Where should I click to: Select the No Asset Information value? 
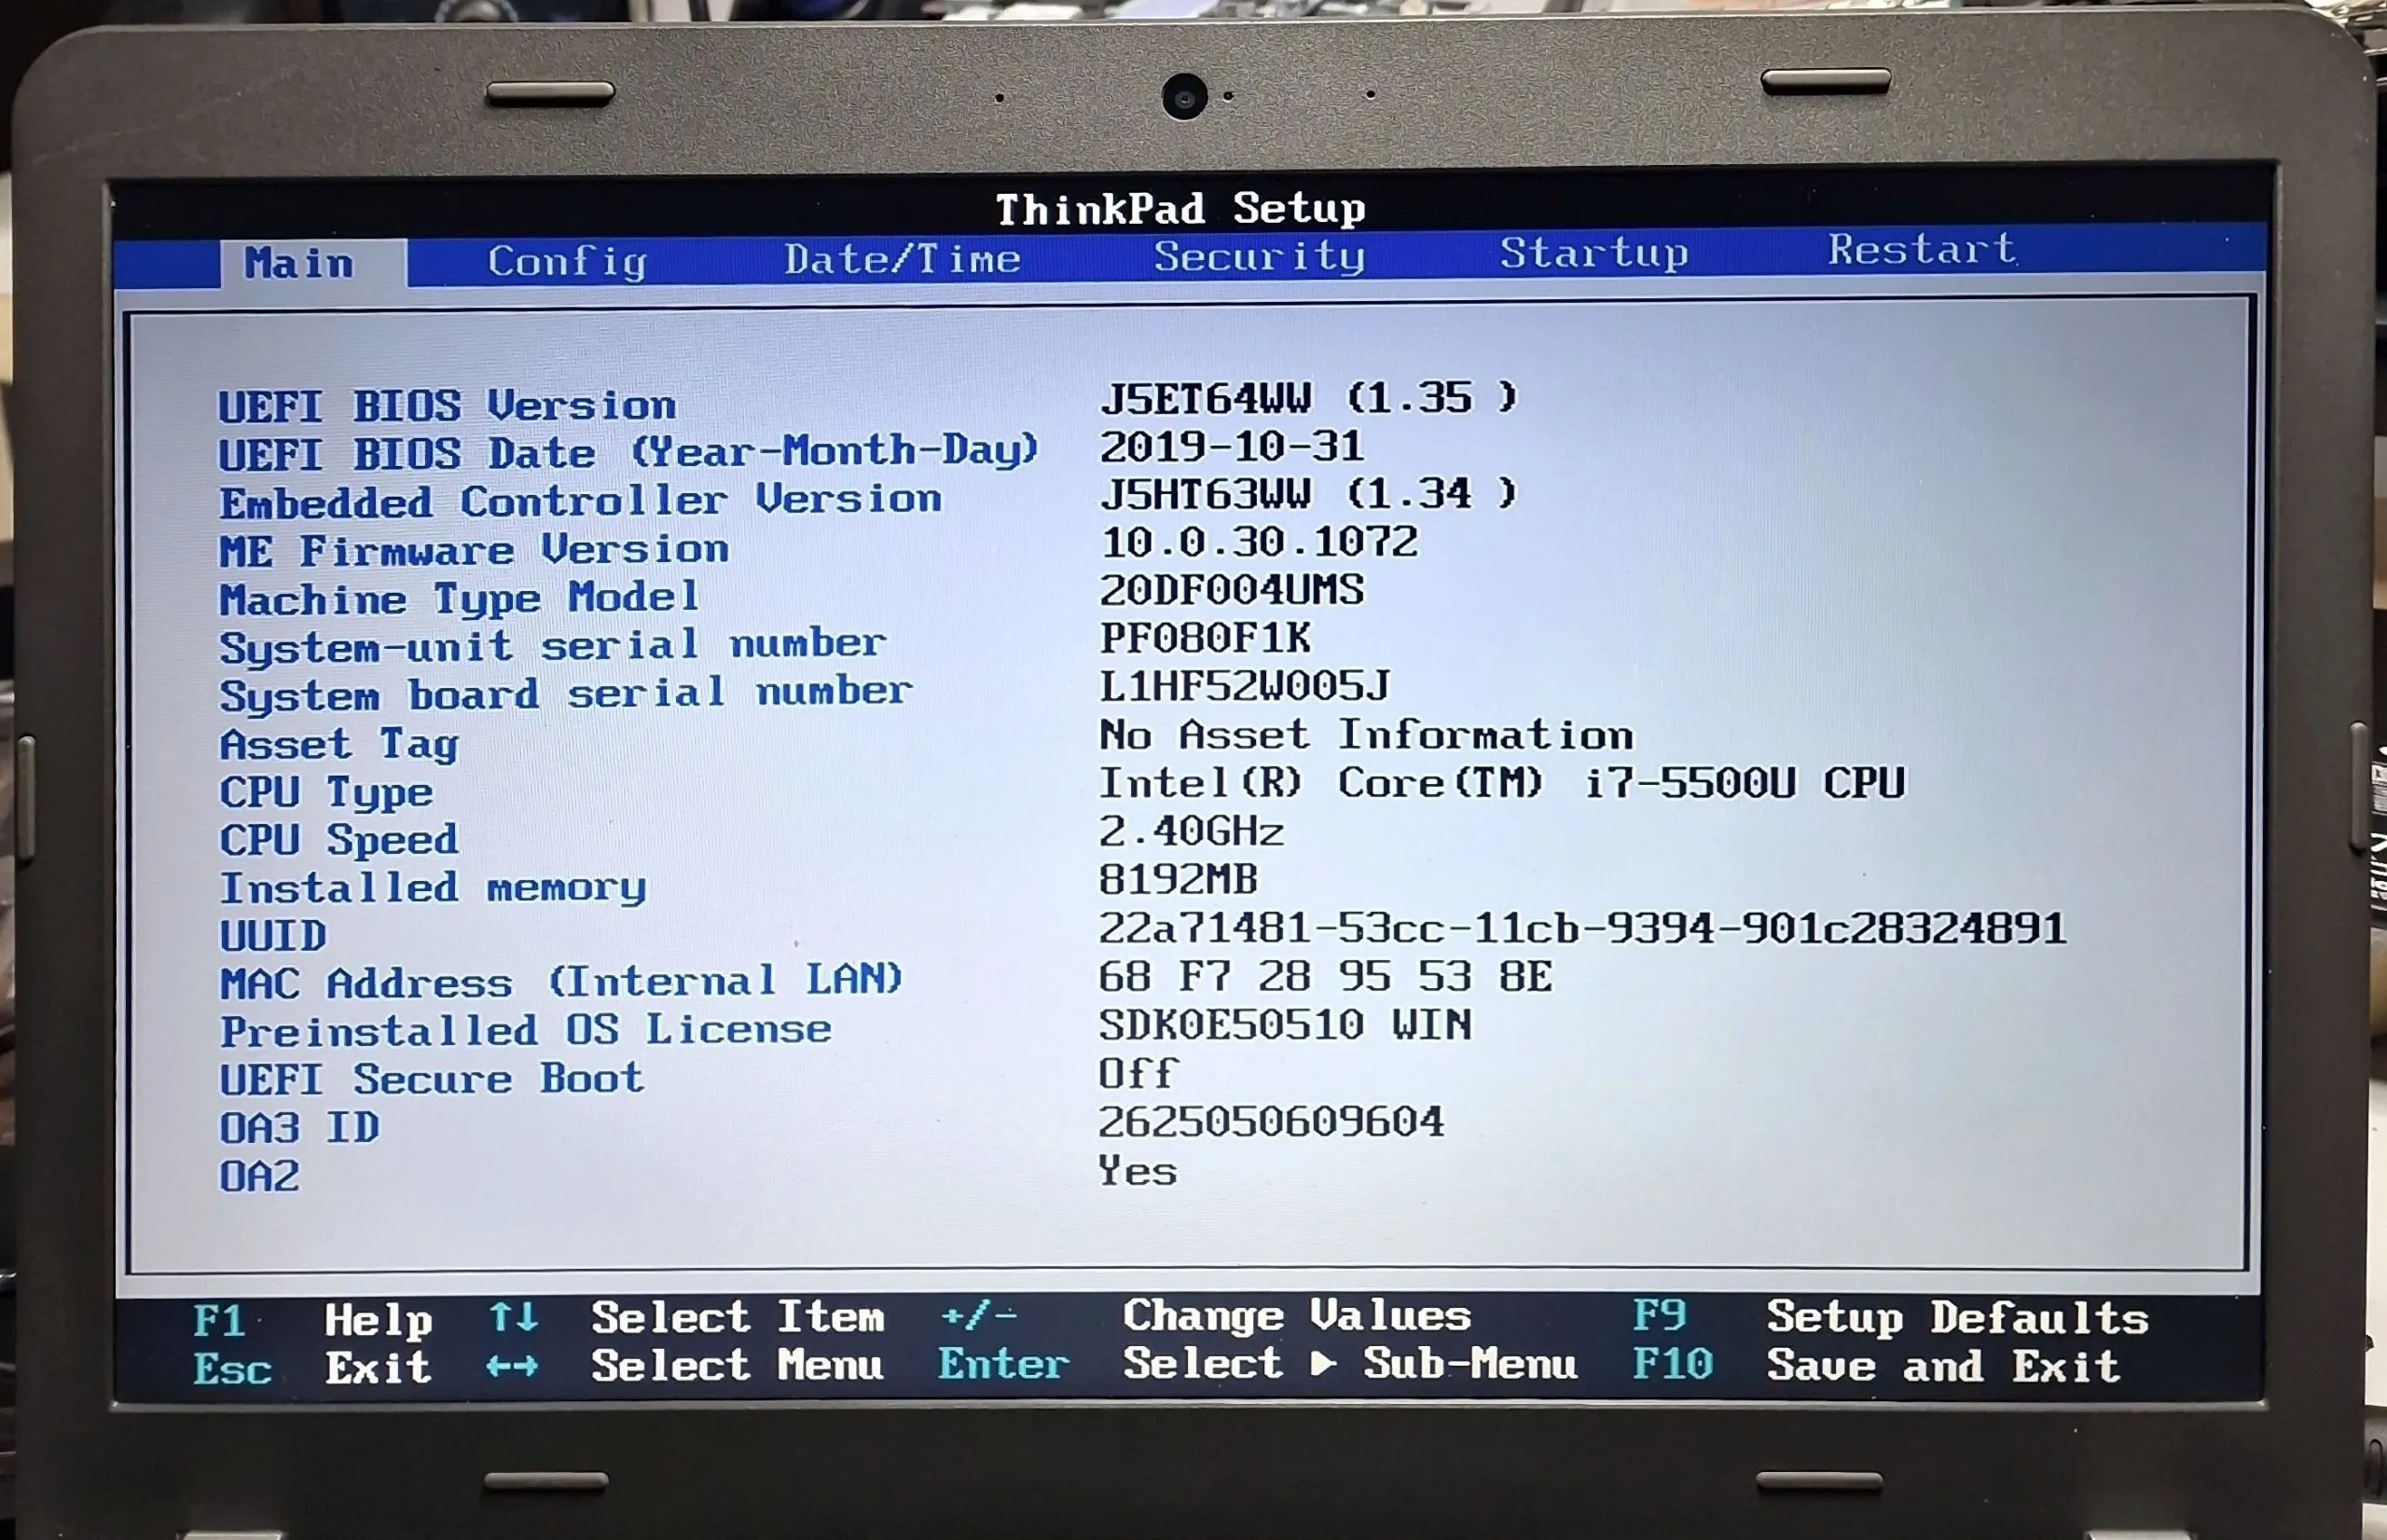(x=1367, y=735)
